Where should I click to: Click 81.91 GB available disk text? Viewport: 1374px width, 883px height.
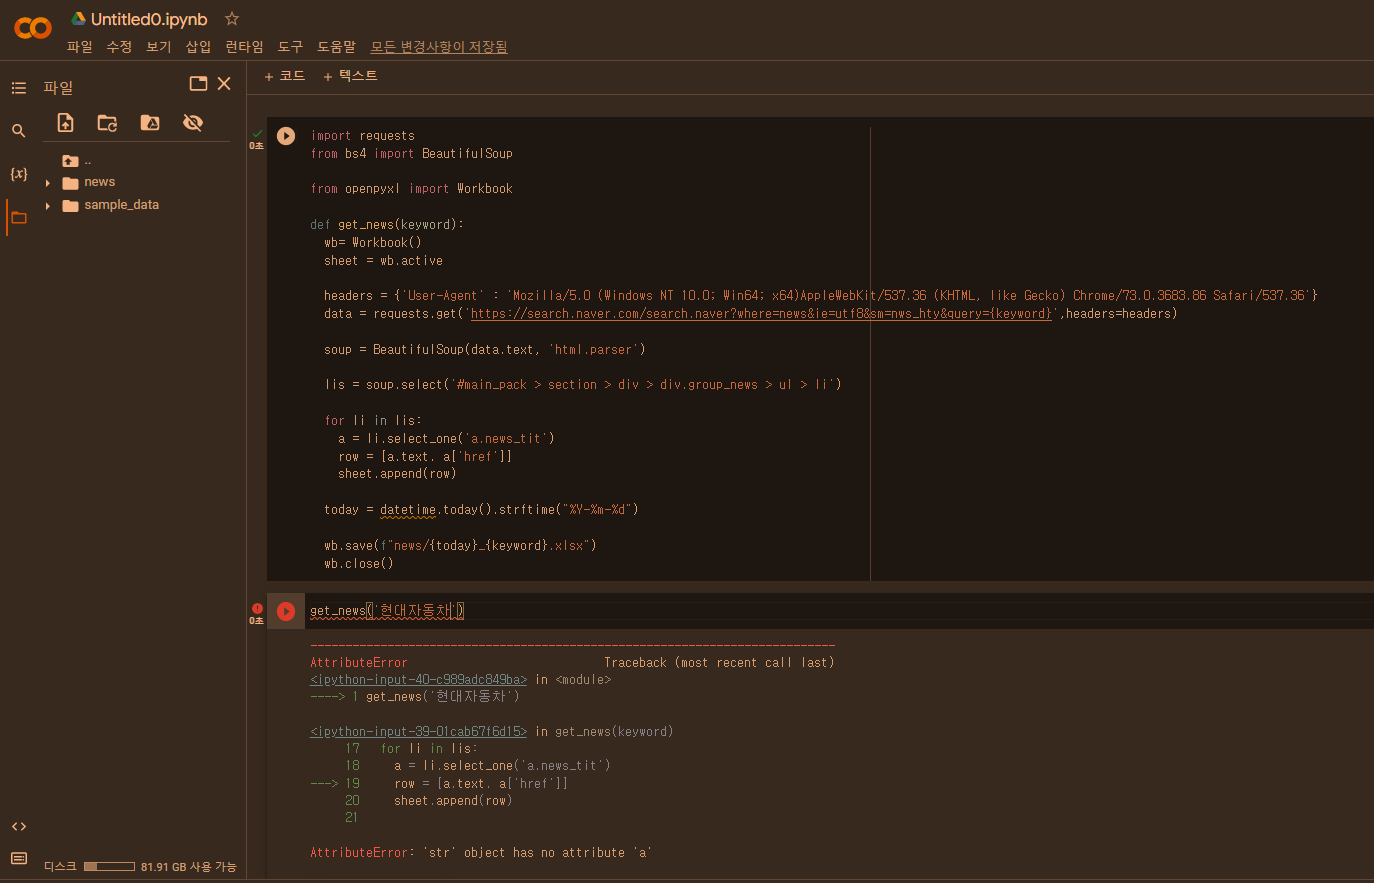(x=188, y=867)
